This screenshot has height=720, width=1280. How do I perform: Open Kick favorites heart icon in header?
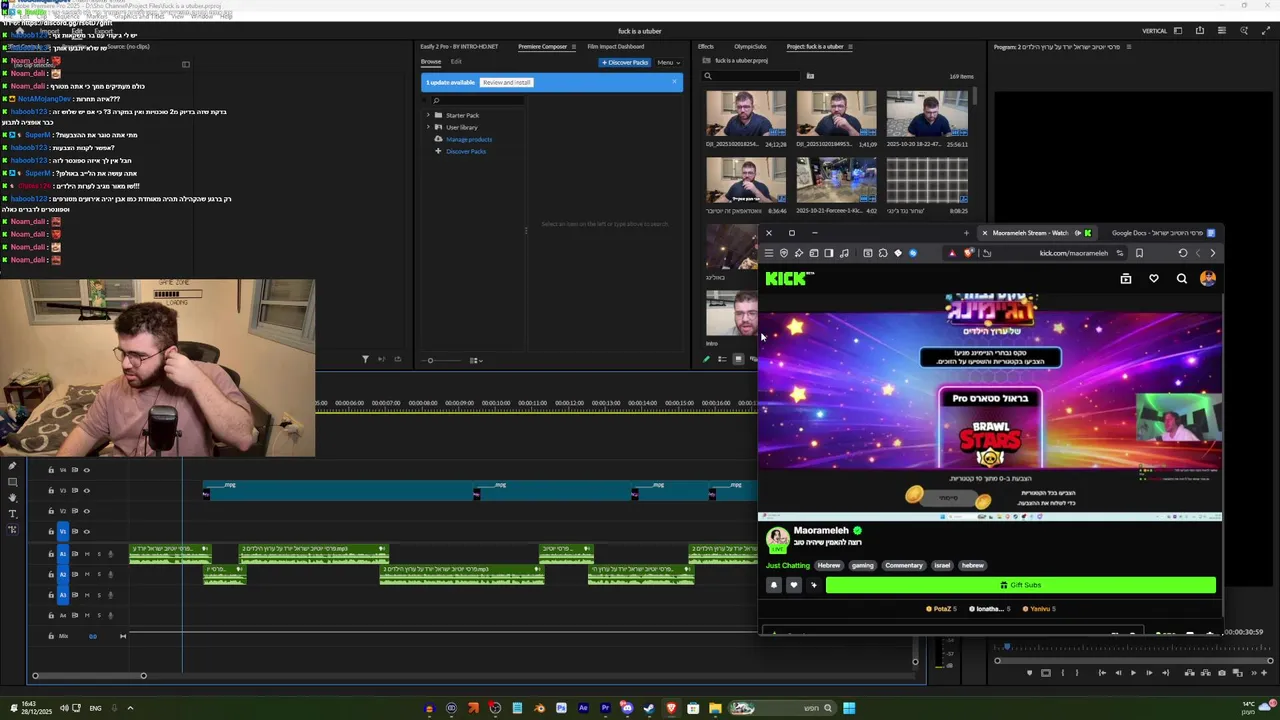(1154, 279)
